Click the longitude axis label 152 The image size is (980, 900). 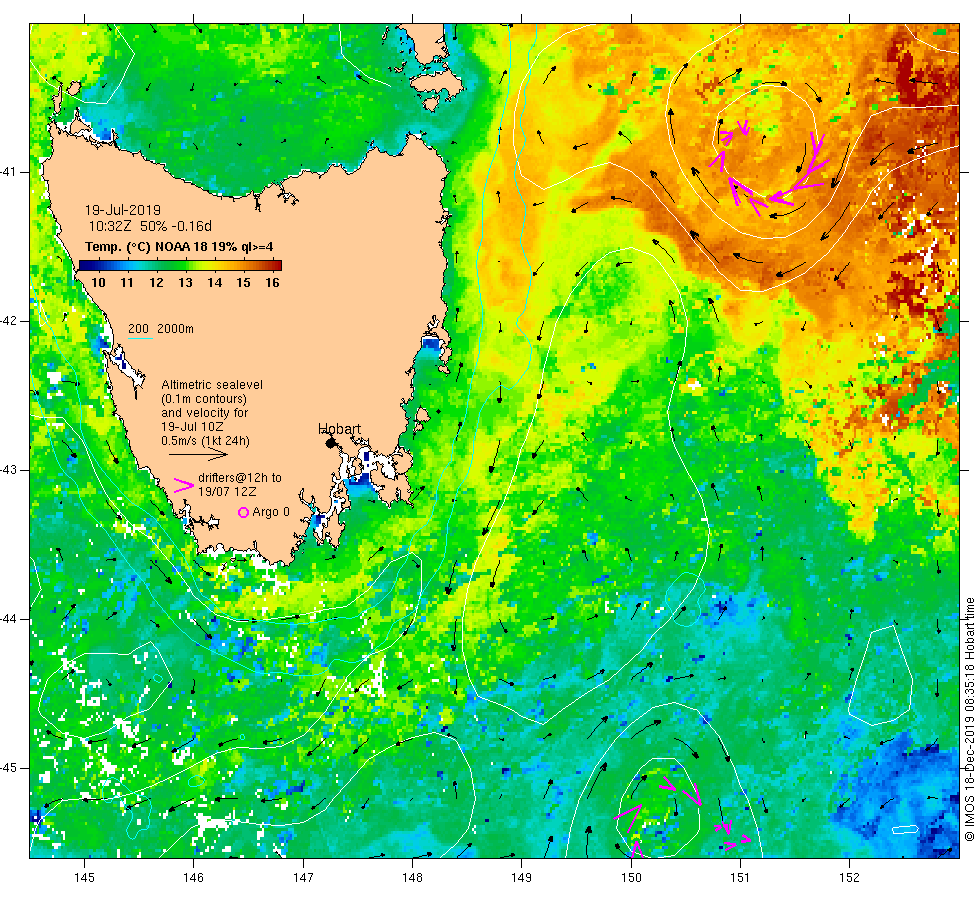click(x=849, y=878)
